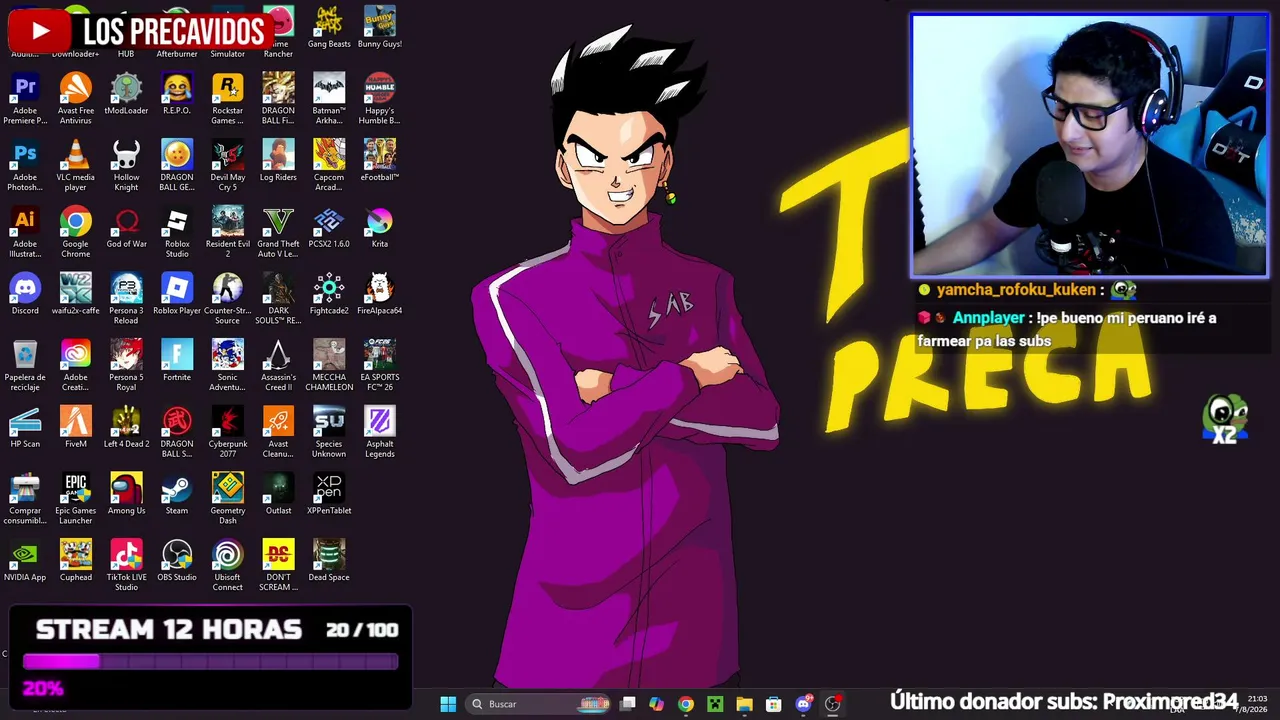Click the Buscar search box in taskbar
This screenshot has height=720, width=1280.
[540, 704]
